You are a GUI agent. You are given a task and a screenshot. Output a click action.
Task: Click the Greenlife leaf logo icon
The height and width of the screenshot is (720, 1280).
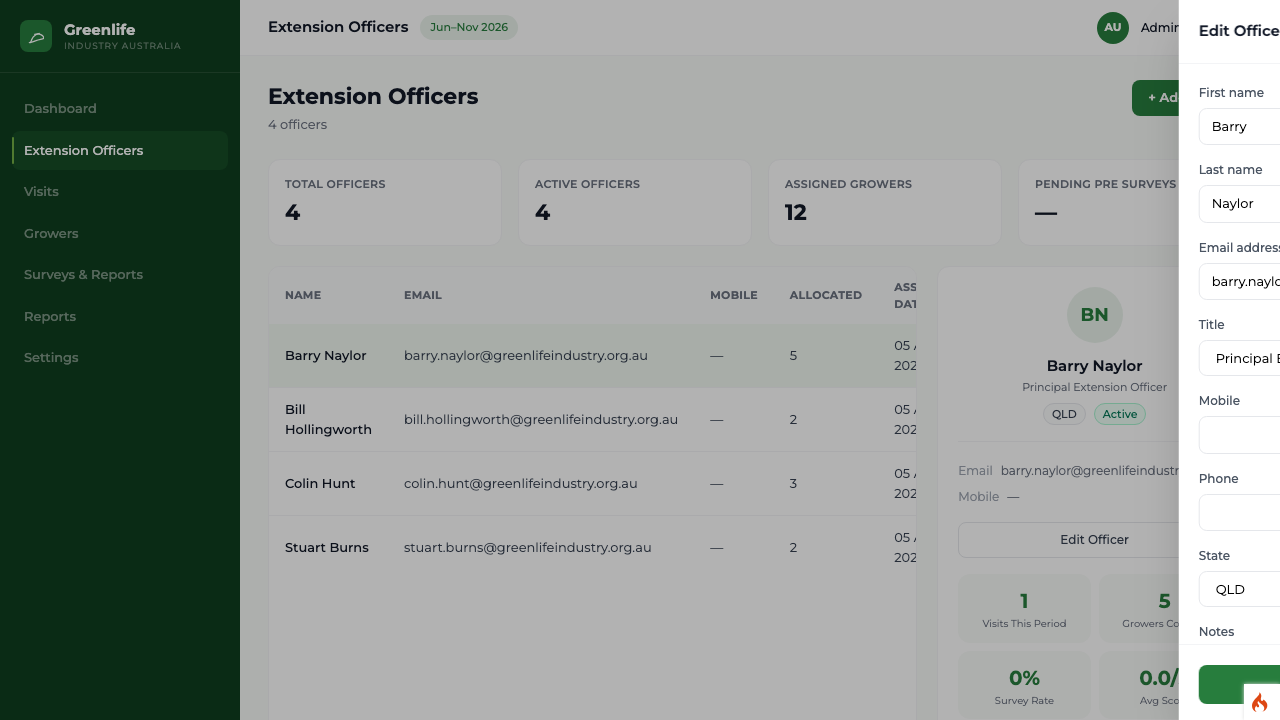coord(36,36)
